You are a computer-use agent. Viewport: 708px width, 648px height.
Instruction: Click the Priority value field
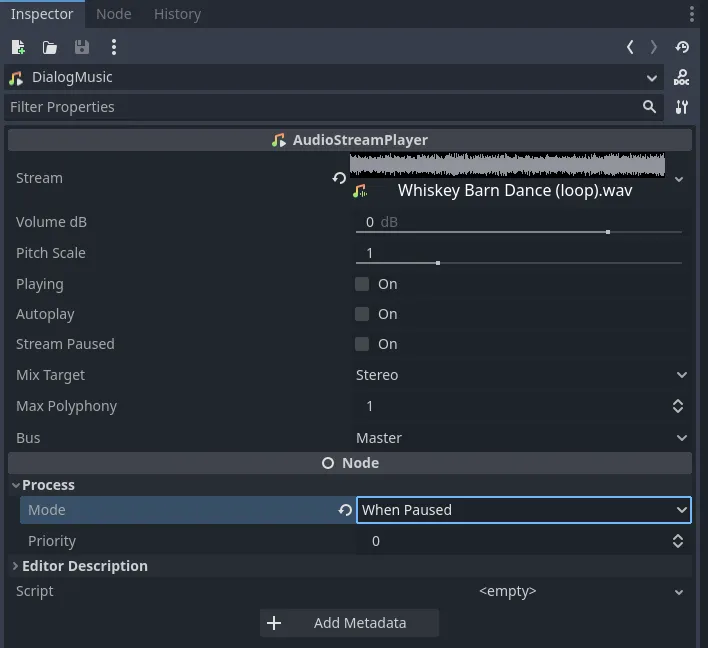point(512,541)
